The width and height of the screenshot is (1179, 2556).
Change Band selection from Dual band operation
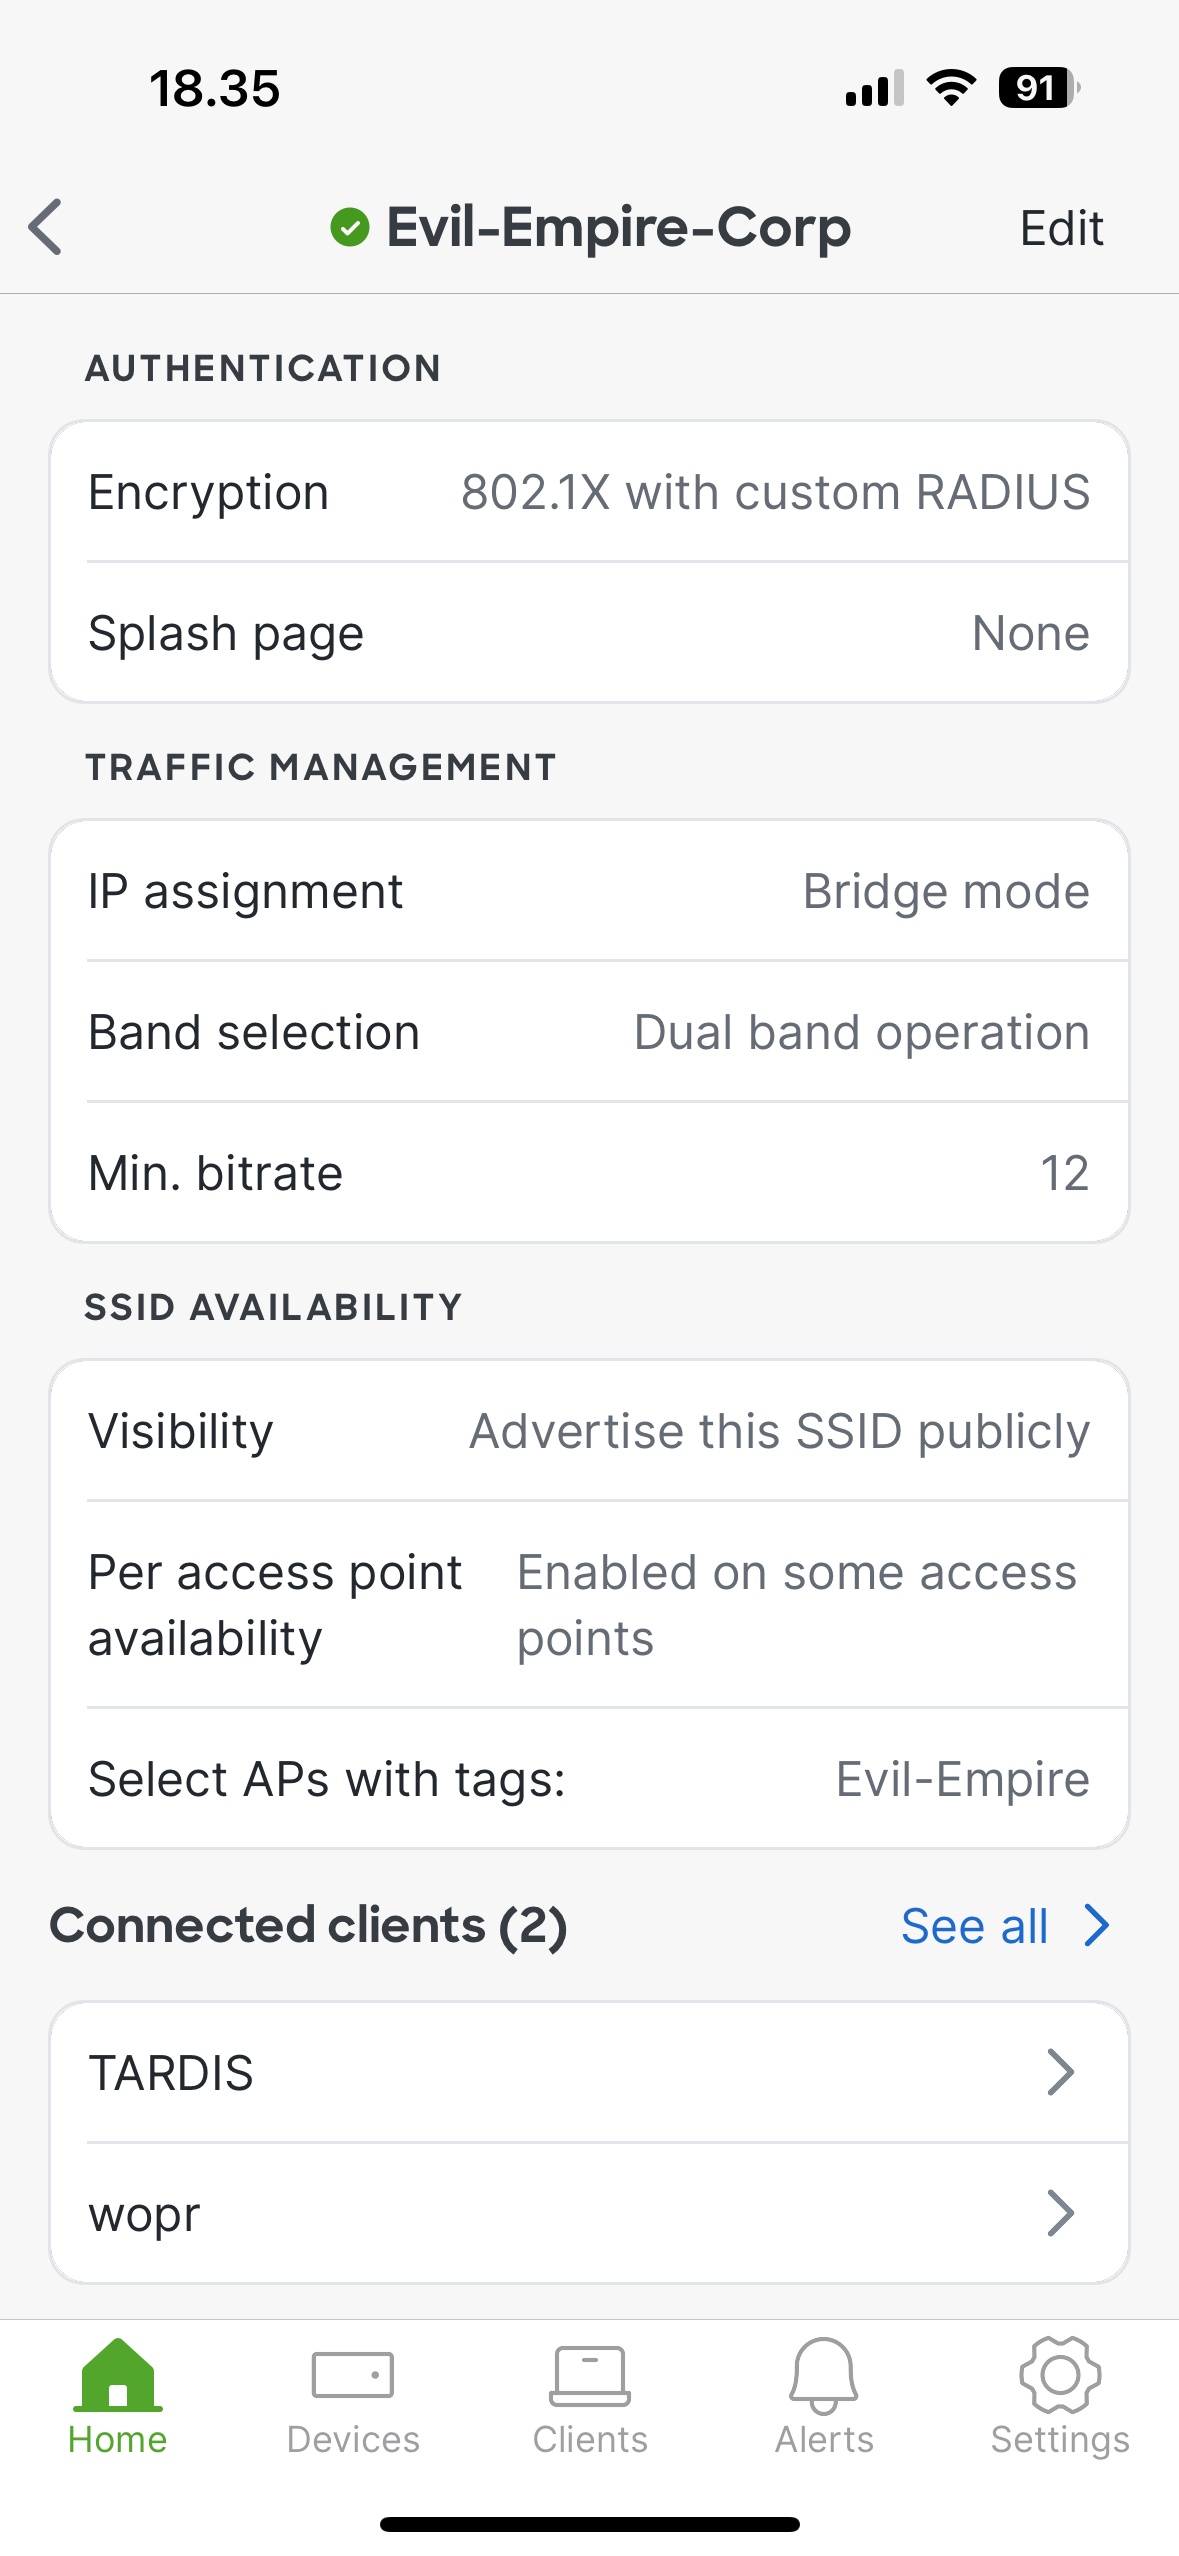(589, 1031)
